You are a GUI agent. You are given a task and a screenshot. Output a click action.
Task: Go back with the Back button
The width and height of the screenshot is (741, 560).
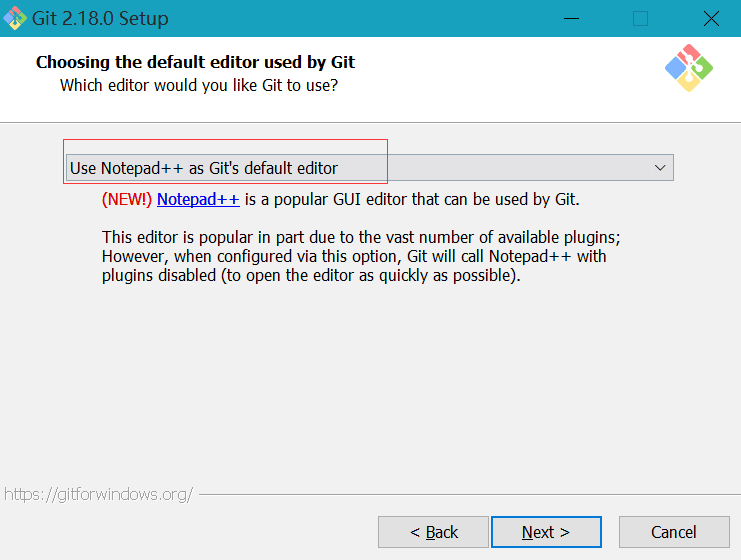point(433,532)
